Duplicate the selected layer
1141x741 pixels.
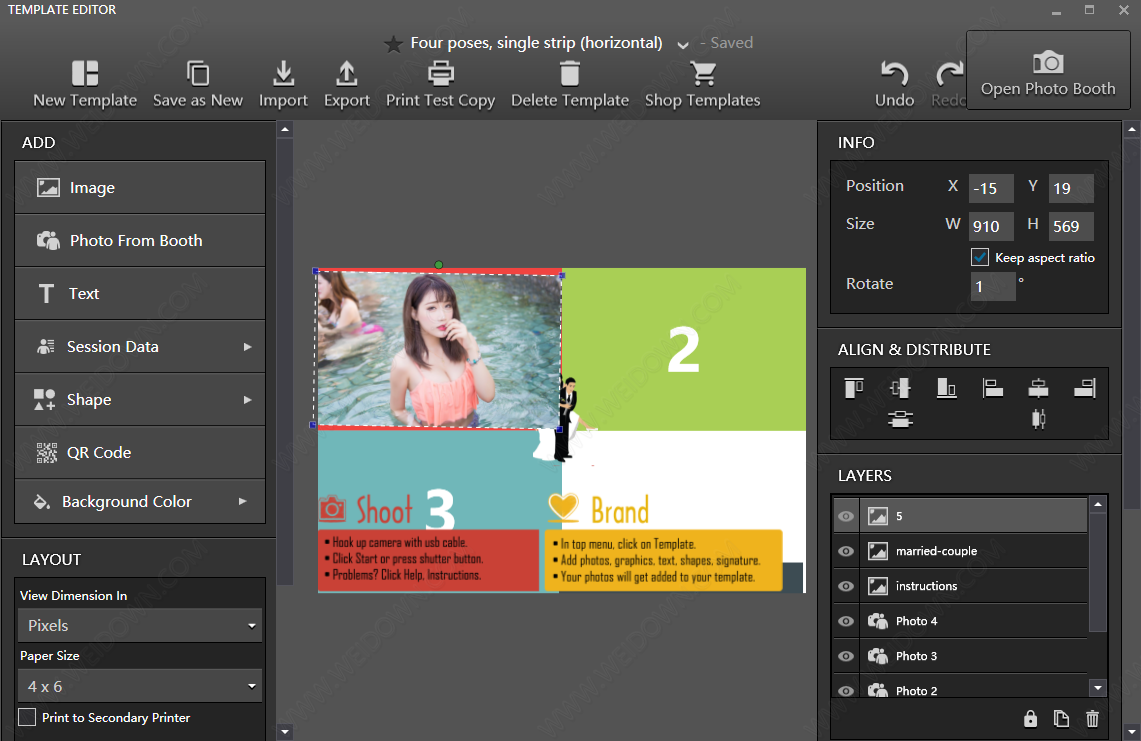tap(1061, 719)
